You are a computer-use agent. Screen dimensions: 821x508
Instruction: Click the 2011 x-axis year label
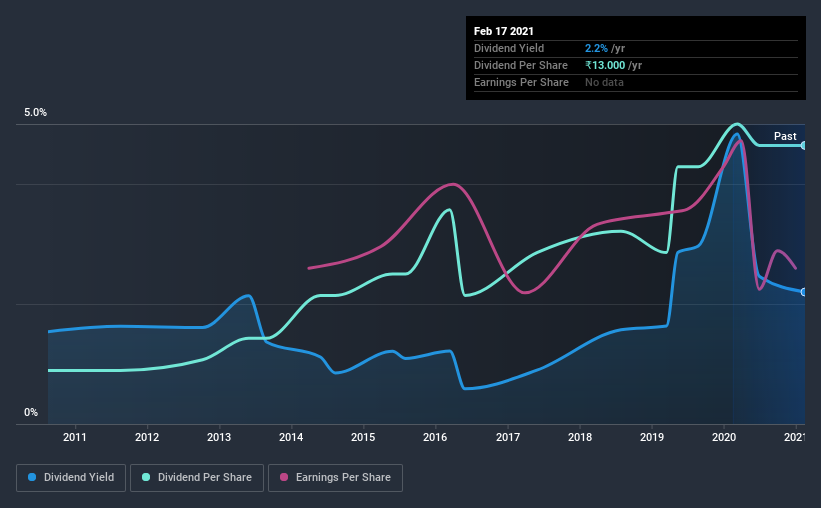(x=75, y=437)
